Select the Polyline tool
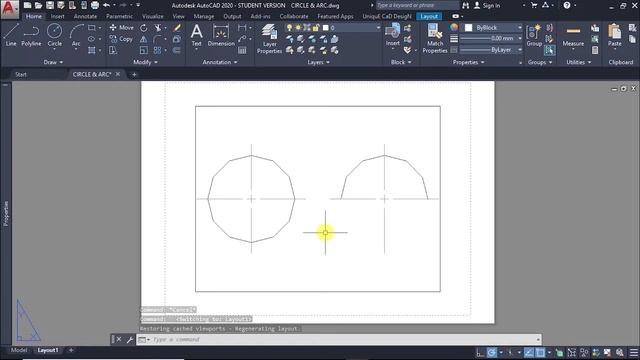Viewport: 640px width, 360px height. (31, 35)
